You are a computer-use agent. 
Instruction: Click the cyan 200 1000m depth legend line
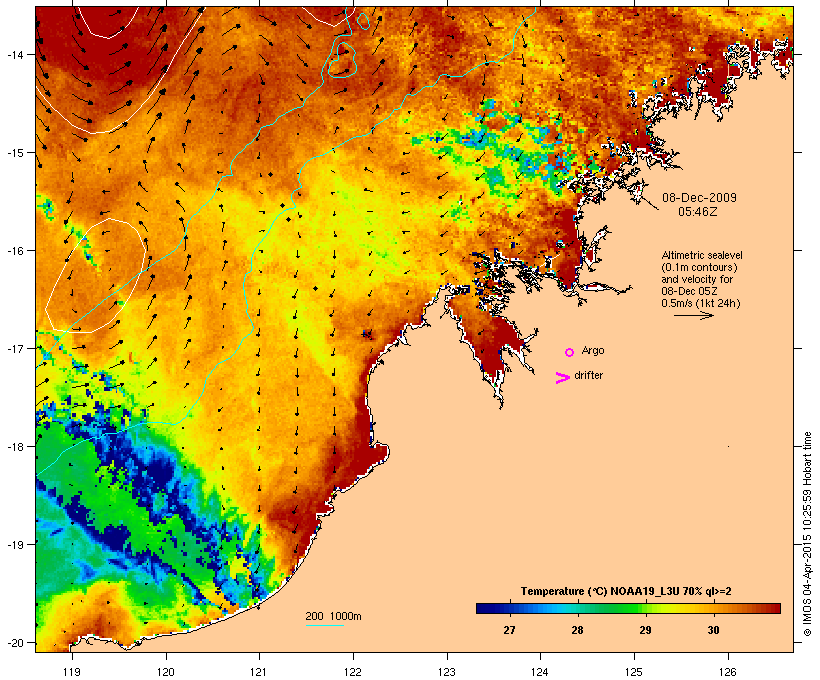(x=325, y=625)
